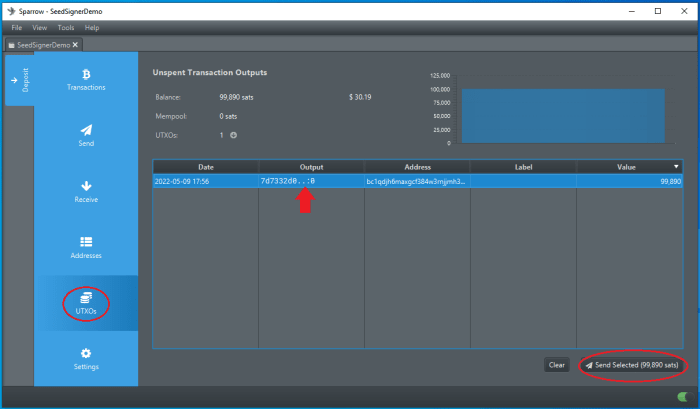Viewport: 700px width, 409px height.
Task: Click the Label cell of the UTXO row
Action: click(x=523, y=181)
